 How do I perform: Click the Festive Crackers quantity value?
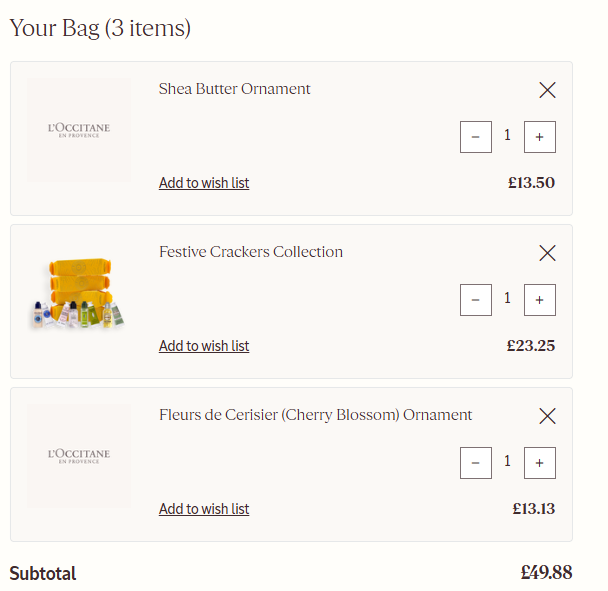(x=507, y=298)
